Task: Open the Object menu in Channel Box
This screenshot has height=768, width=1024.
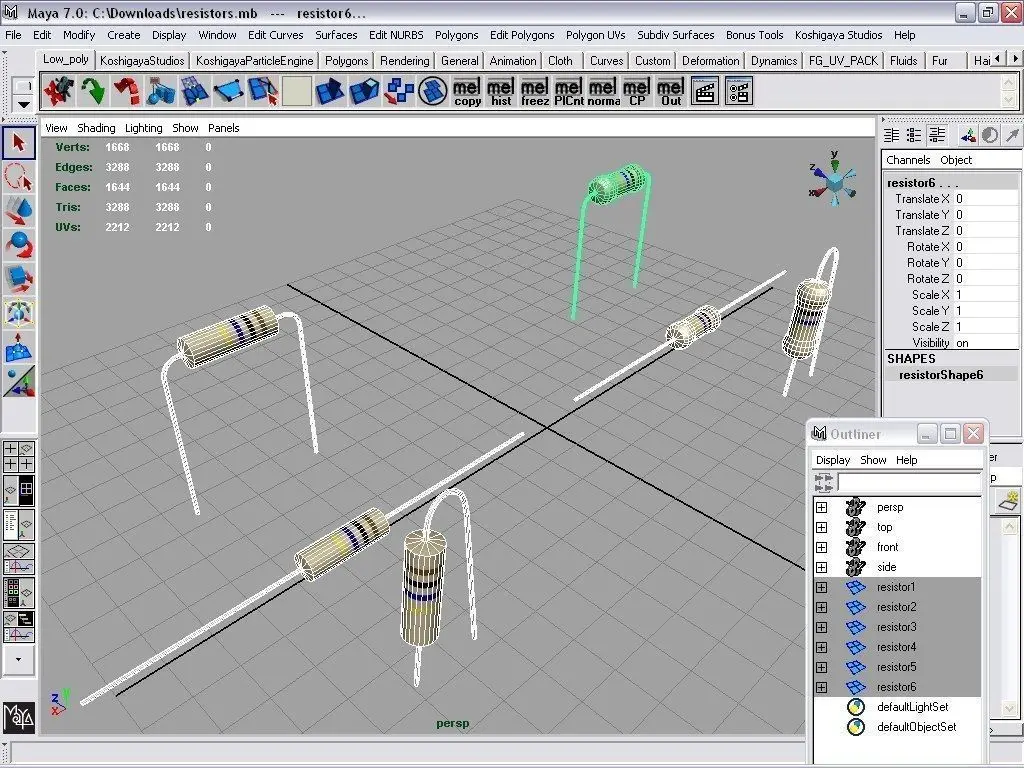Action: [x=955, y=160]
